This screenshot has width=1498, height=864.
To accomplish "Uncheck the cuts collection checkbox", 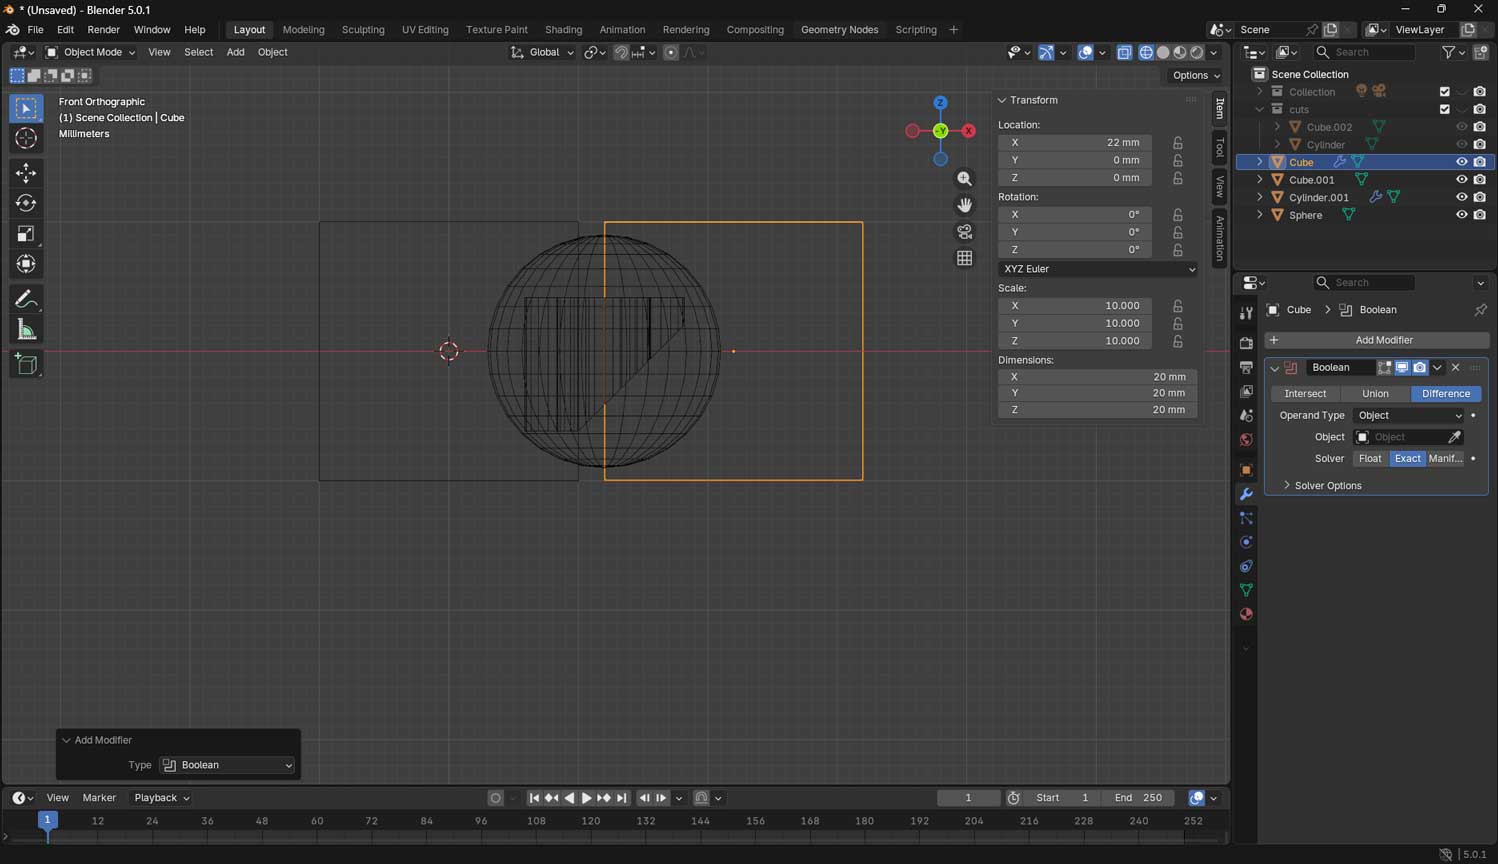I will coord(1444,109).
